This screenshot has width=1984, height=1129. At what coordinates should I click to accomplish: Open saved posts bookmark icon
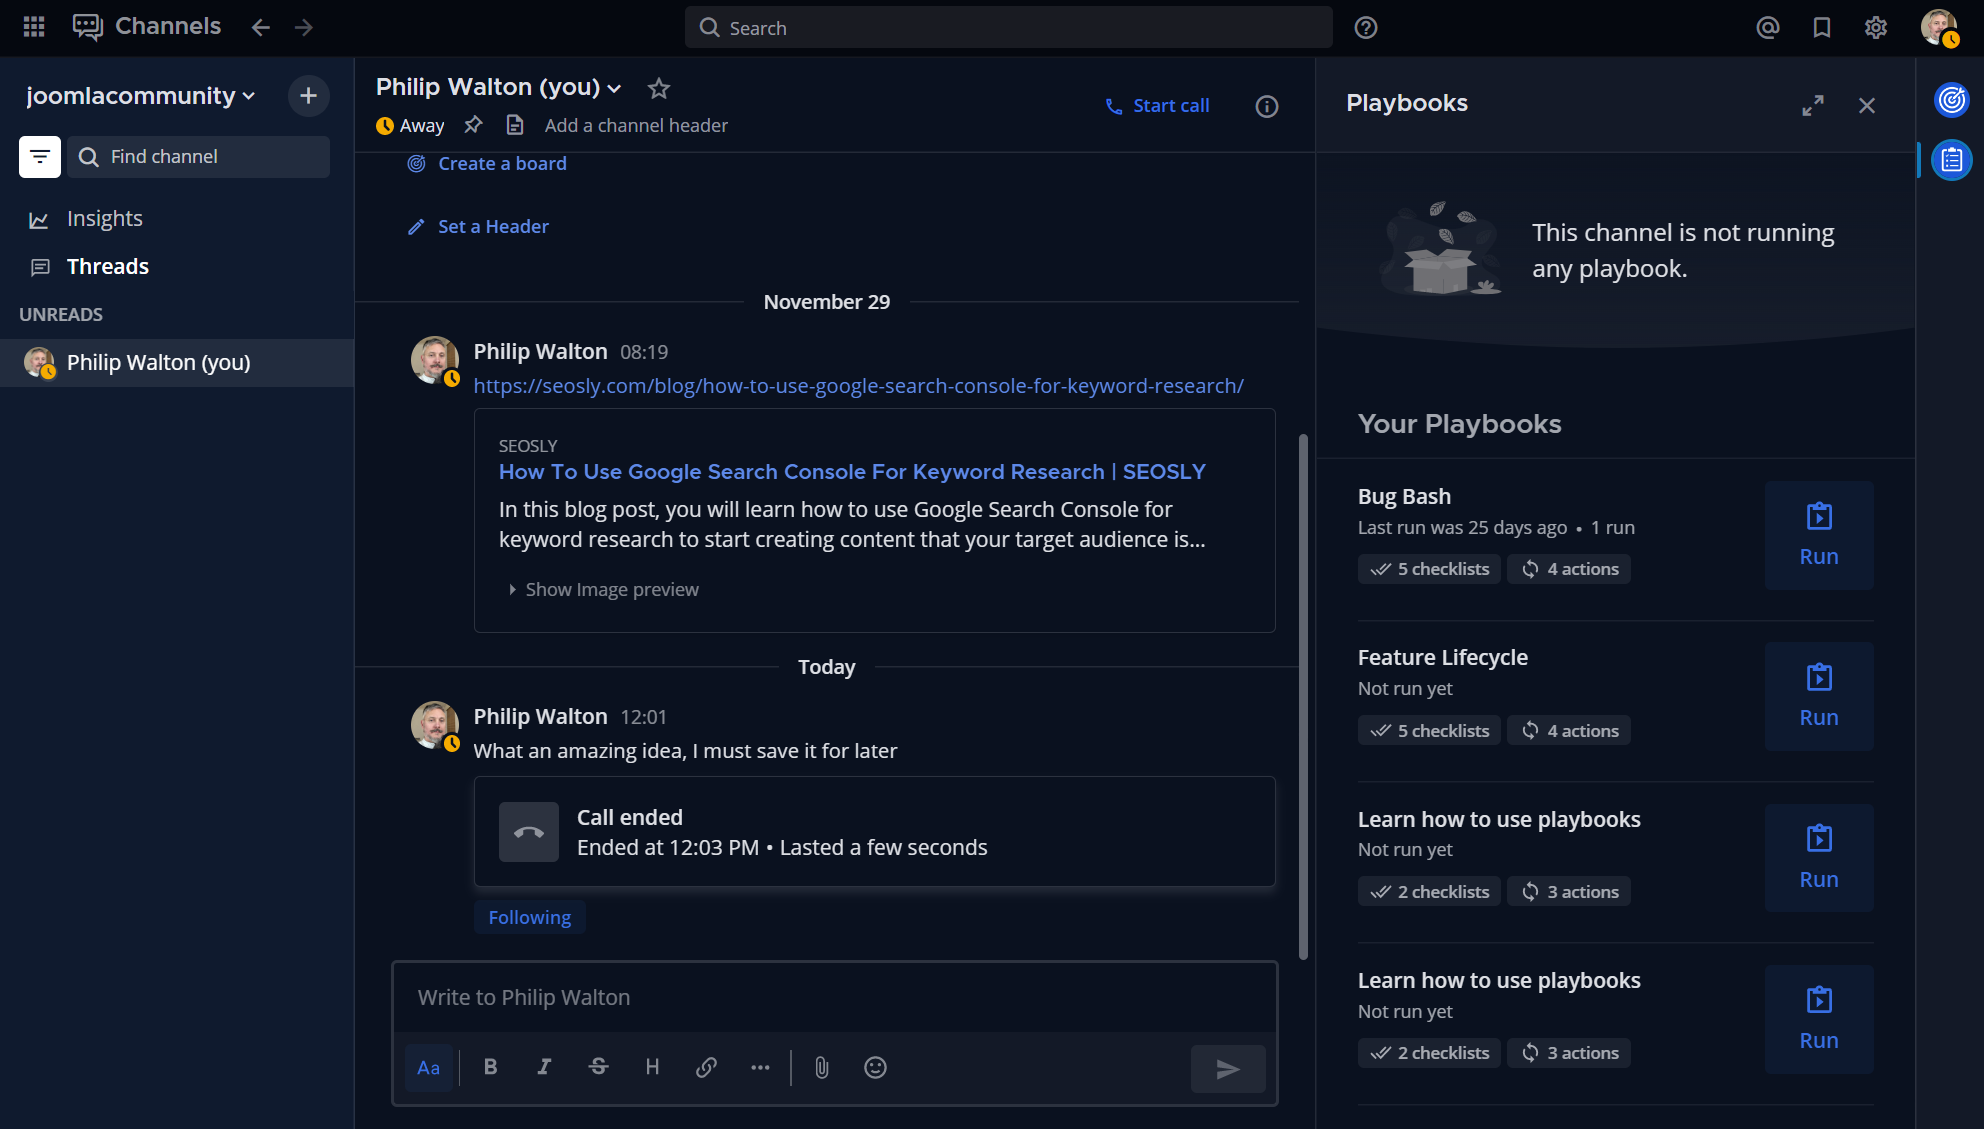point(1821,28)
